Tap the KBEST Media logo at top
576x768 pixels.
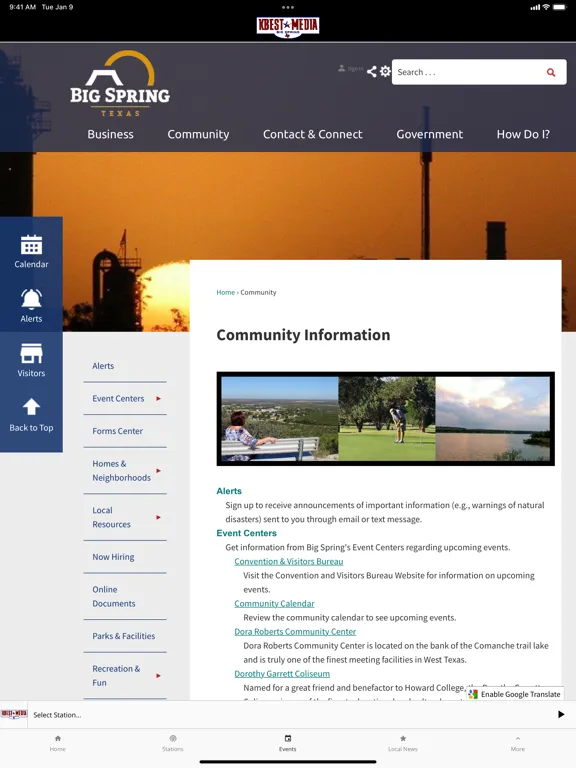click(288, 26)
